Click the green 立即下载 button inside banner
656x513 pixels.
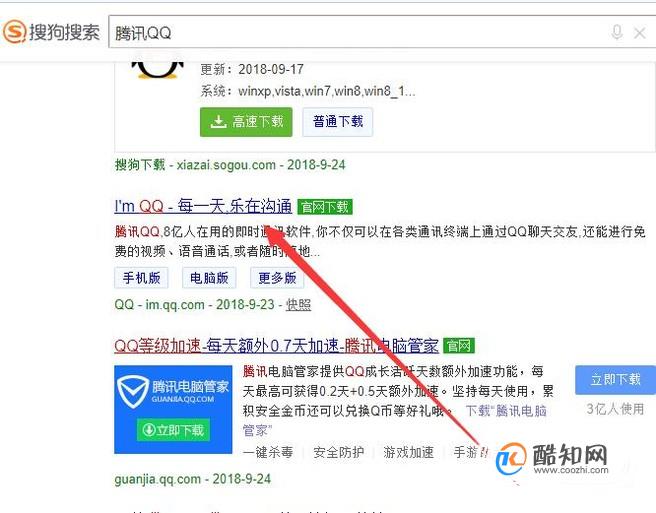(x=173, y=430)
